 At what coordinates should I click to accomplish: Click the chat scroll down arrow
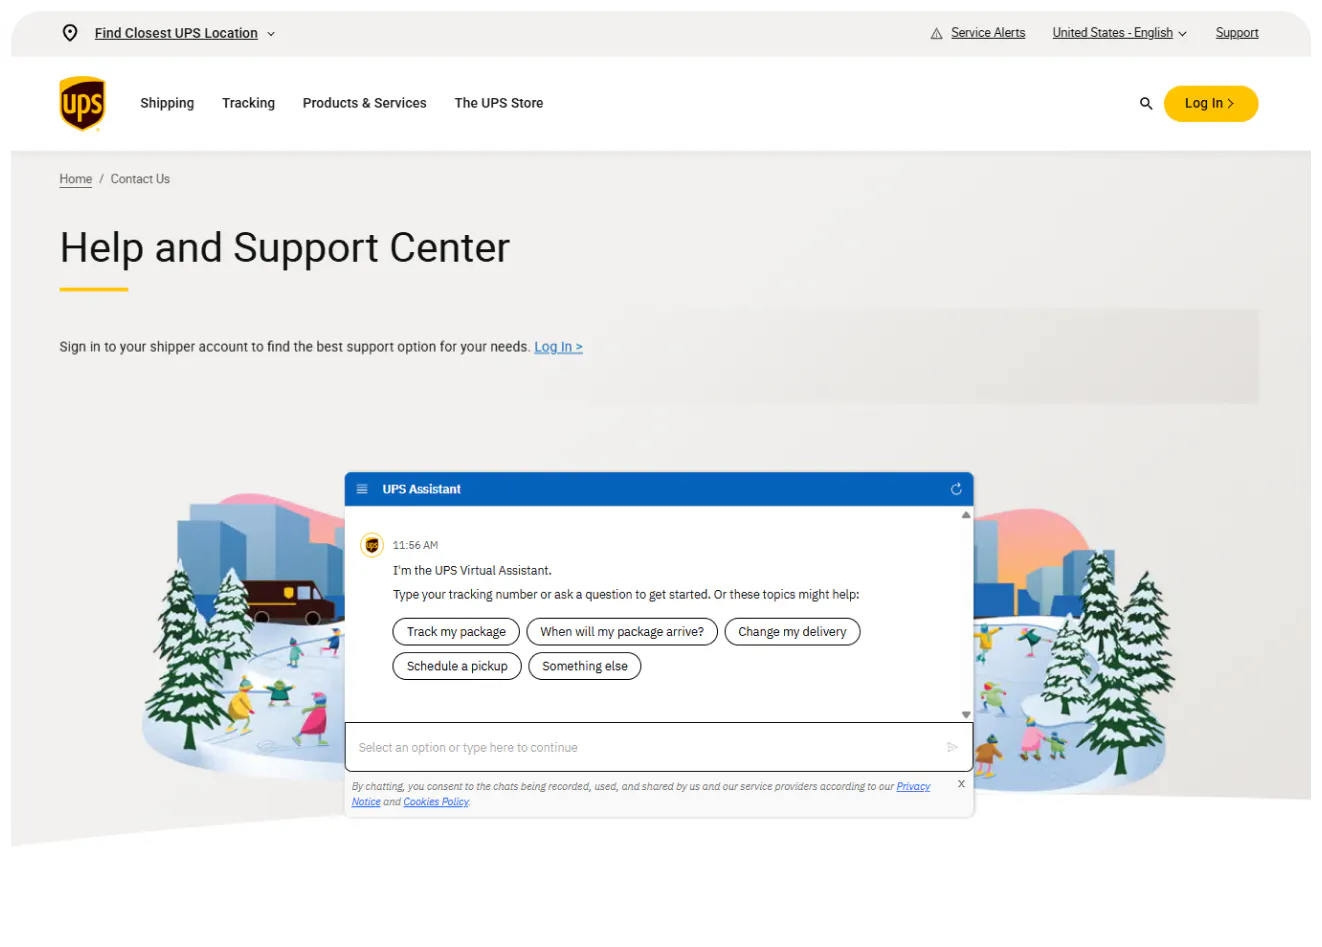click(966, 714)
